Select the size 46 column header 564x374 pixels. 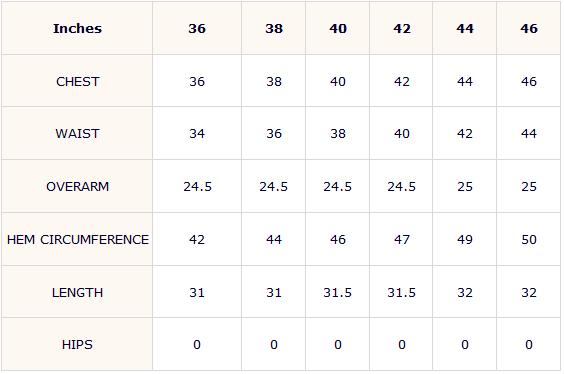tap(529, 28)
